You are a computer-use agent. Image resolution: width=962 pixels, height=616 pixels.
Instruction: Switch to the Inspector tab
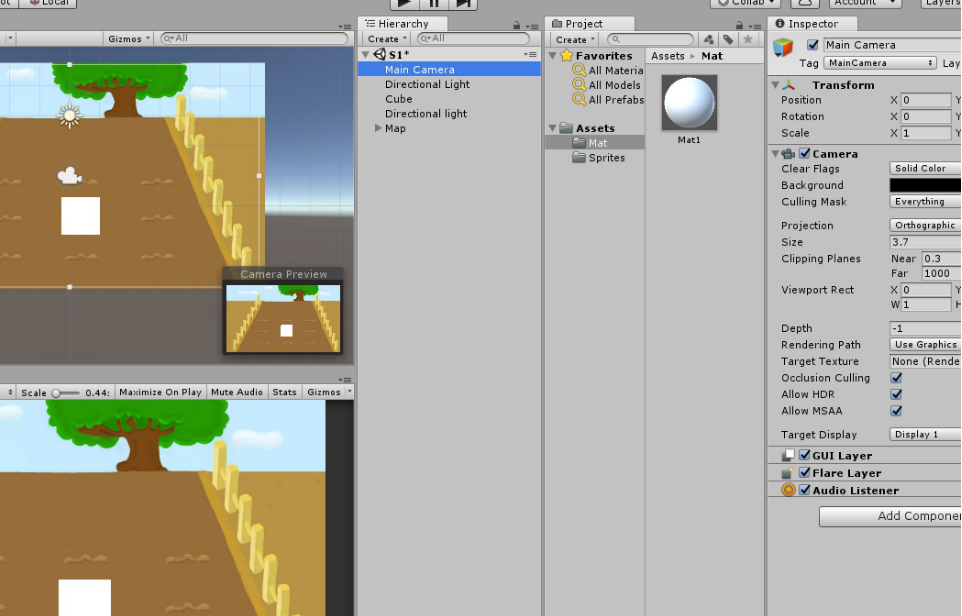(812, 24)
